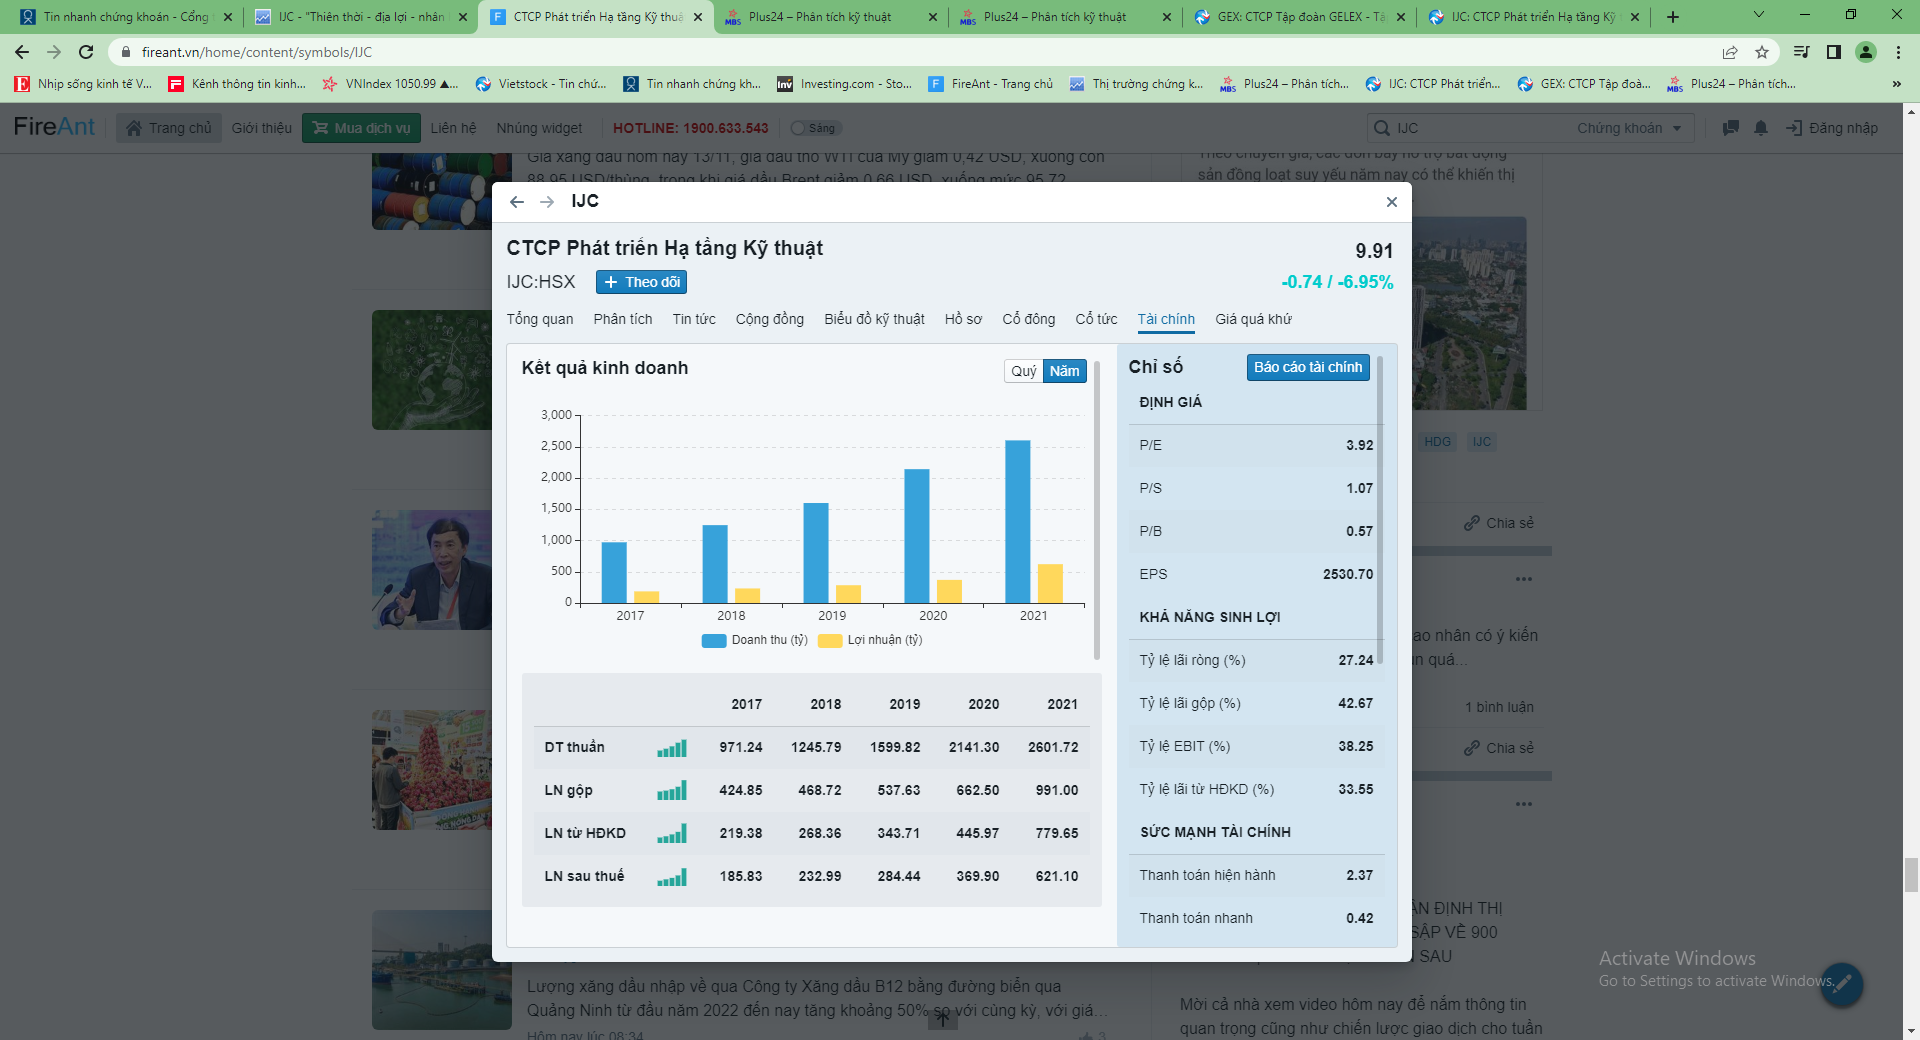The width and height of the screenshot is (1920, 1040).
Task: Open the Chrome three-dot menu
Action: pyautogui.click(x=1898, y=52)
